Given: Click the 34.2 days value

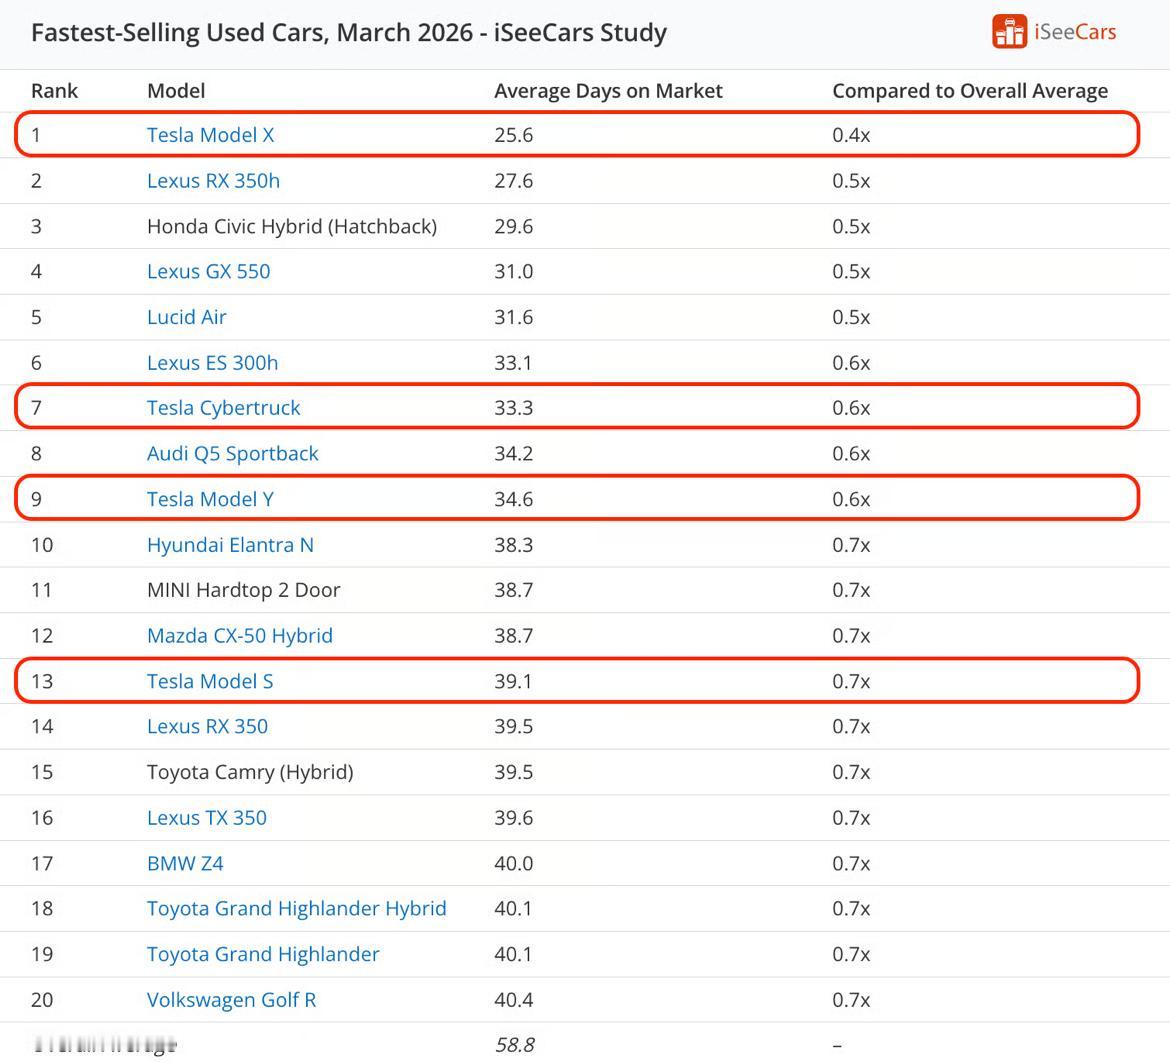Looking at the screenshot, I should pyautogui.click(x=513, y=454).
